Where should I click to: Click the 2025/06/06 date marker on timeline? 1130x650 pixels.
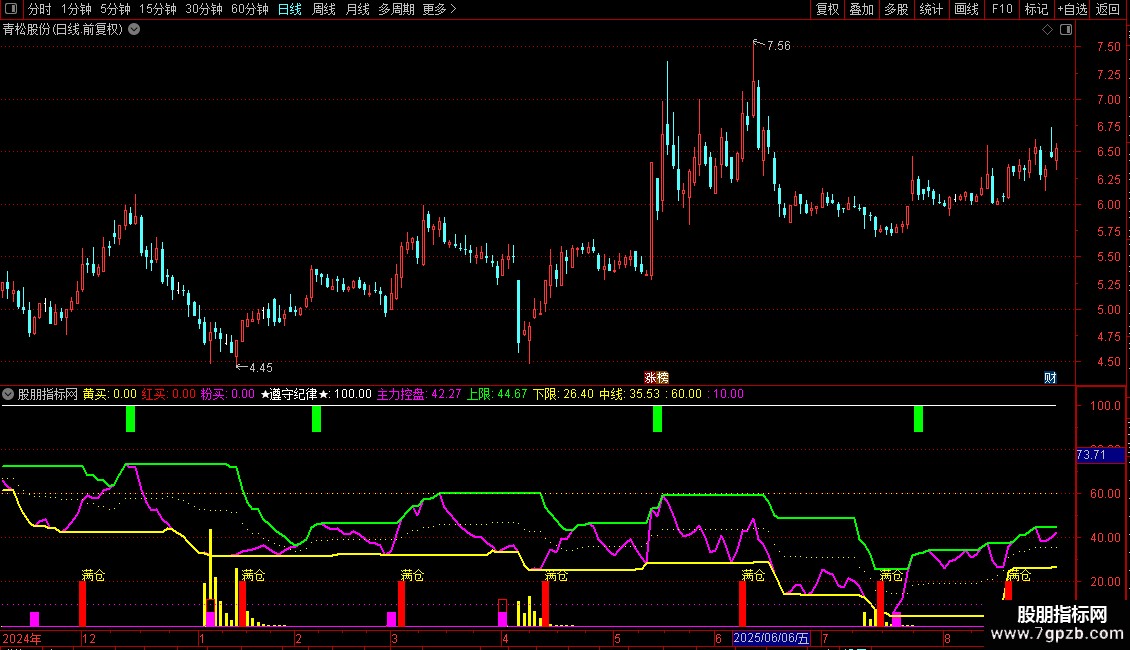click(772, 638)
